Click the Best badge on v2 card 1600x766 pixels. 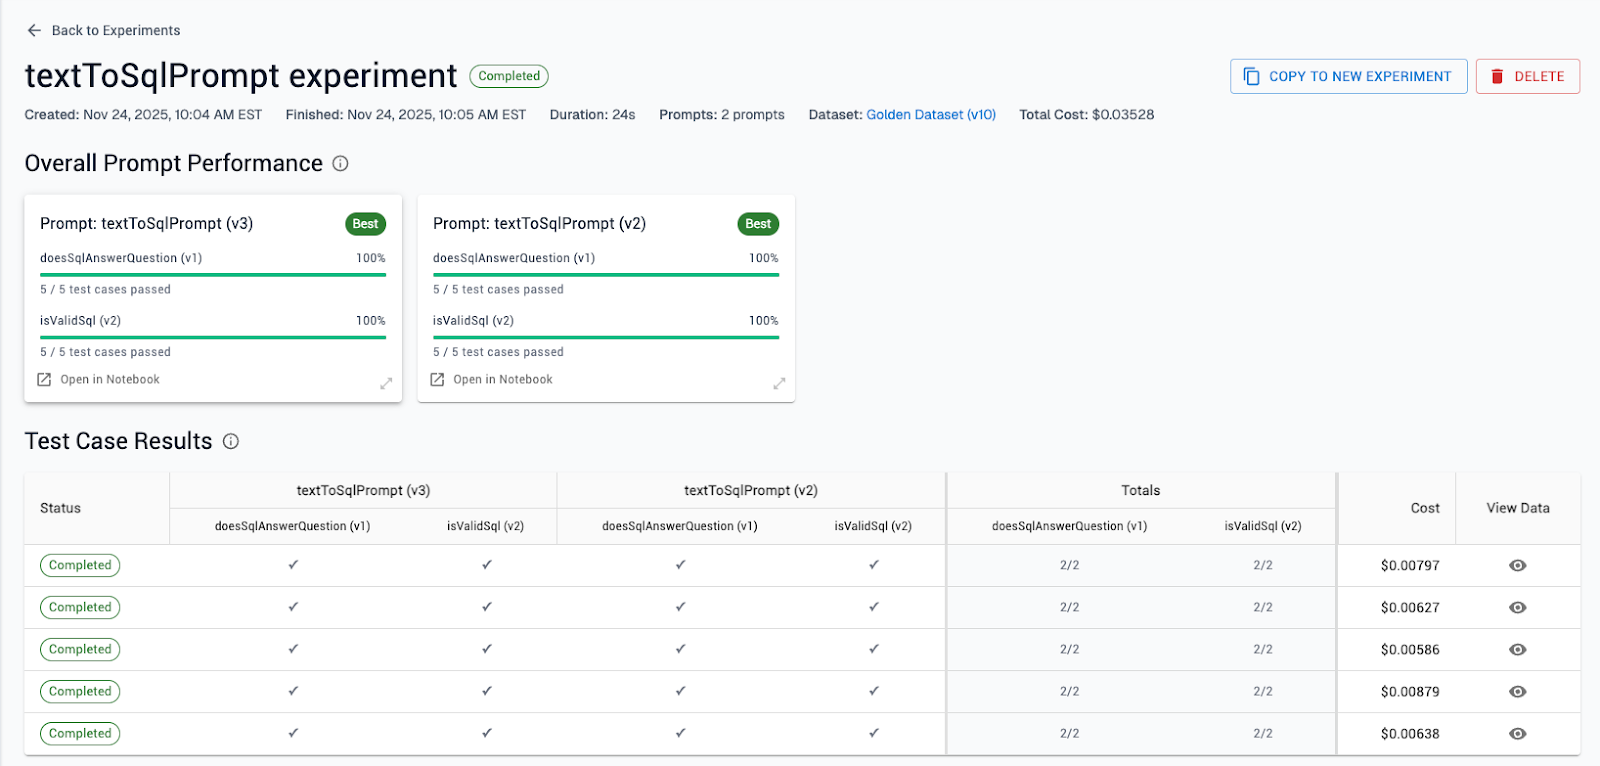coord(758,224)
